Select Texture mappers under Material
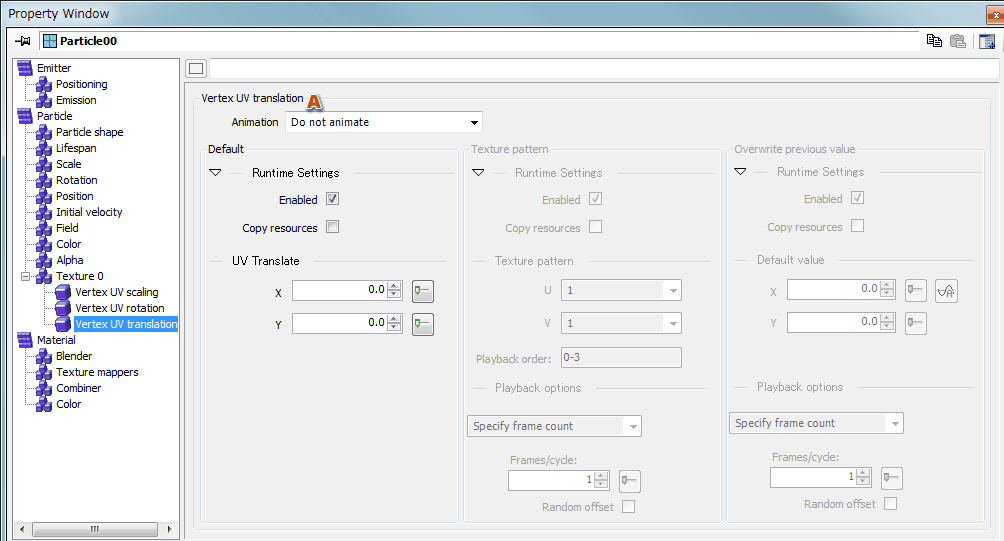 [97, 372]
